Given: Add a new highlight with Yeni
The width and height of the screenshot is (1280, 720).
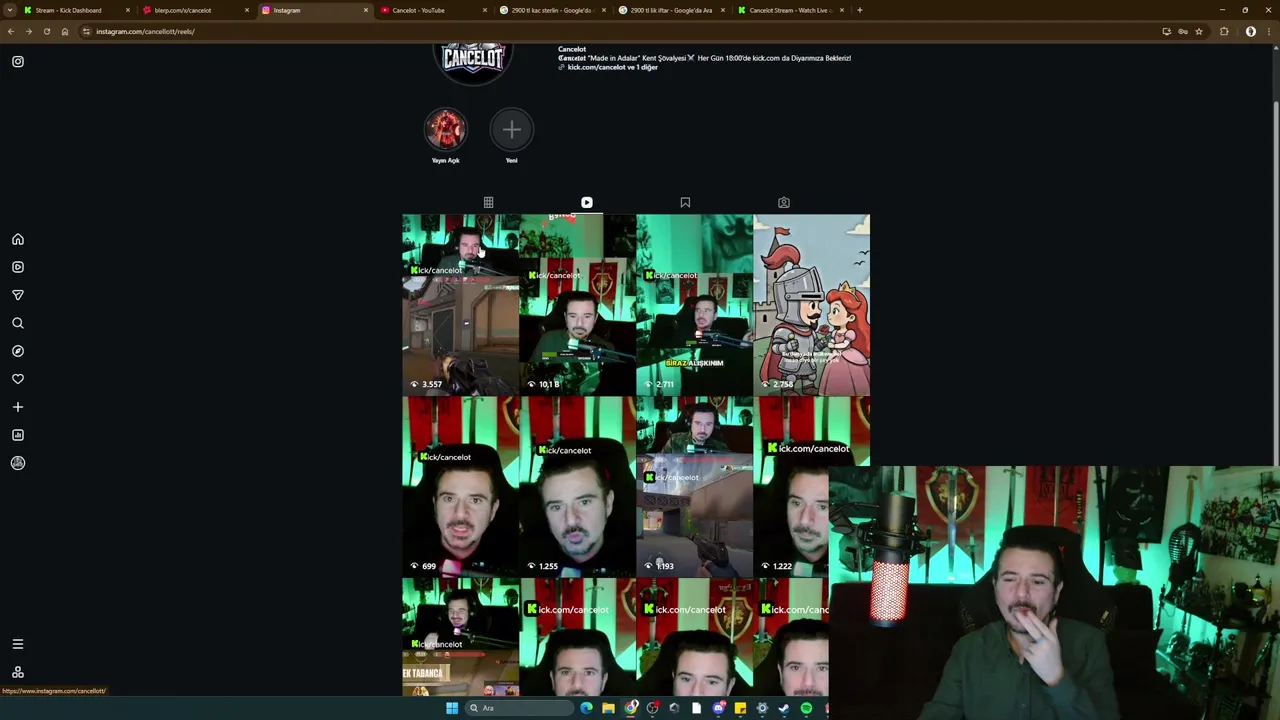Looking at the screenshot, I should pyautogui.click(x=511, y=130).
